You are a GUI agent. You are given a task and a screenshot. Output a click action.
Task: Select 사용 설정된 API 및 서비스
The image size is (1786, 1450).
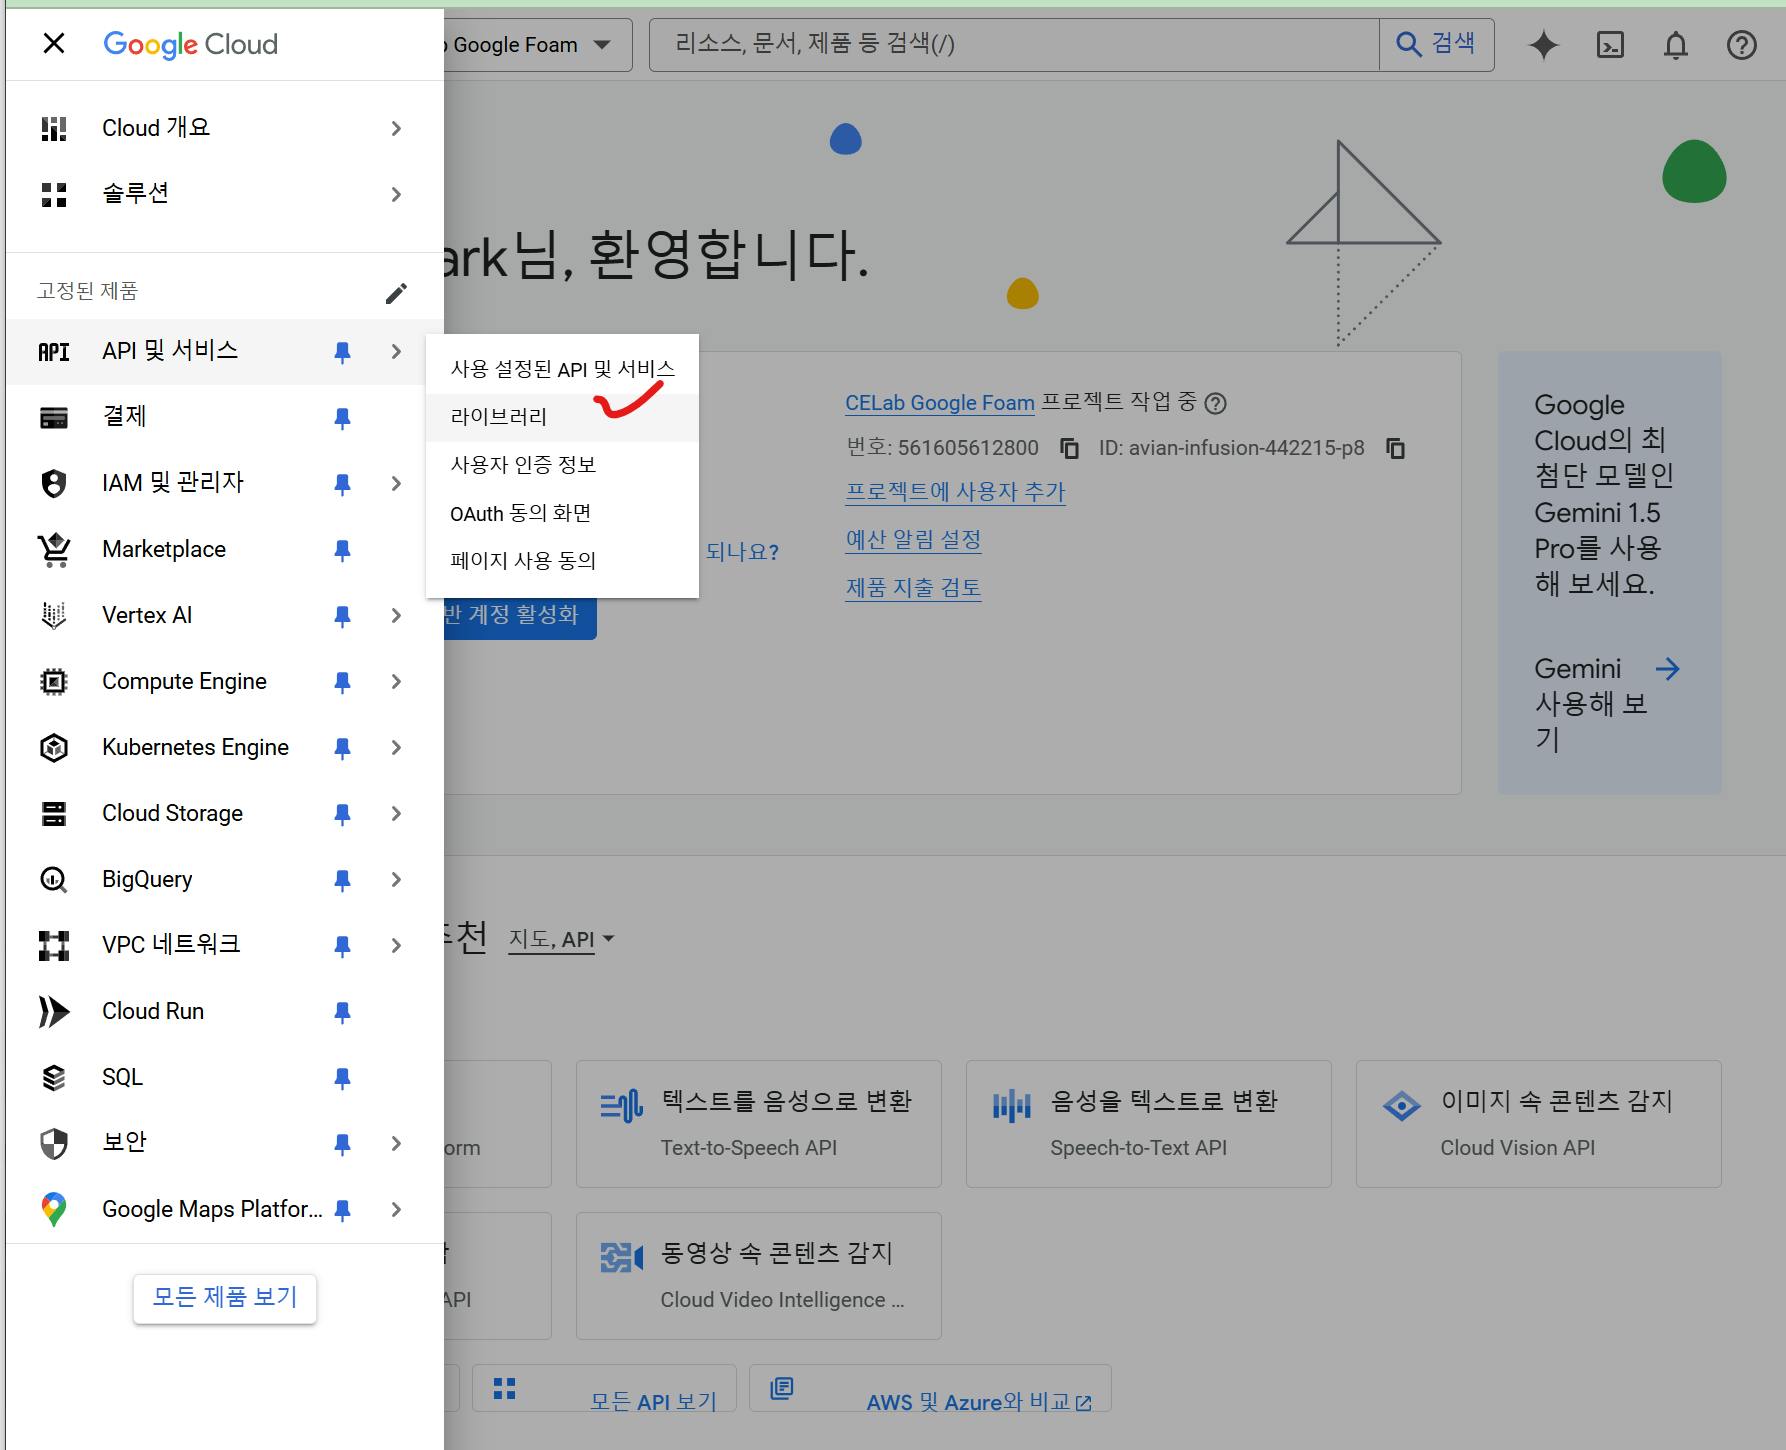pyautogui.click(x=562, y=369)
